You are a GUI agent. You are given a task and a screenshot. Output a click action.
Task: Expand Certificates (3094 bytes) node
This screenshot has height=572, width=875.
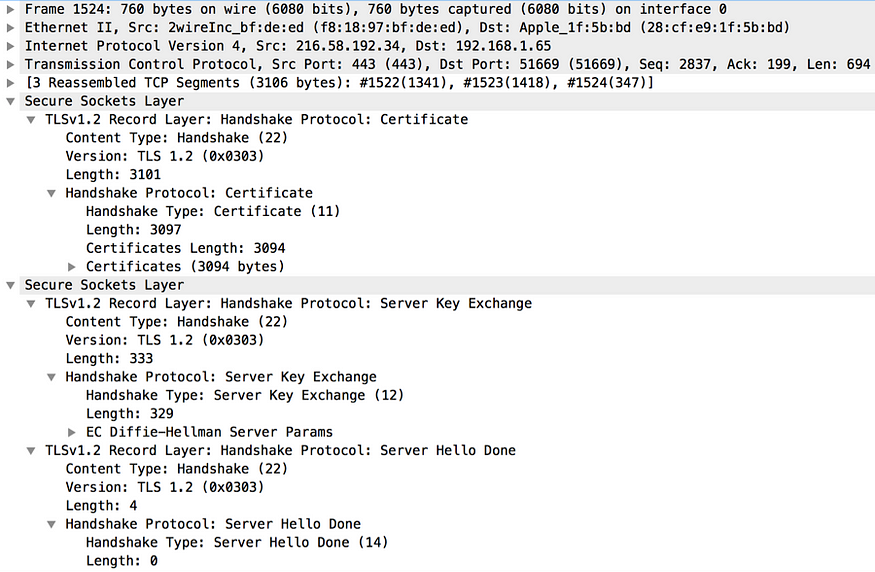[71, 267]
